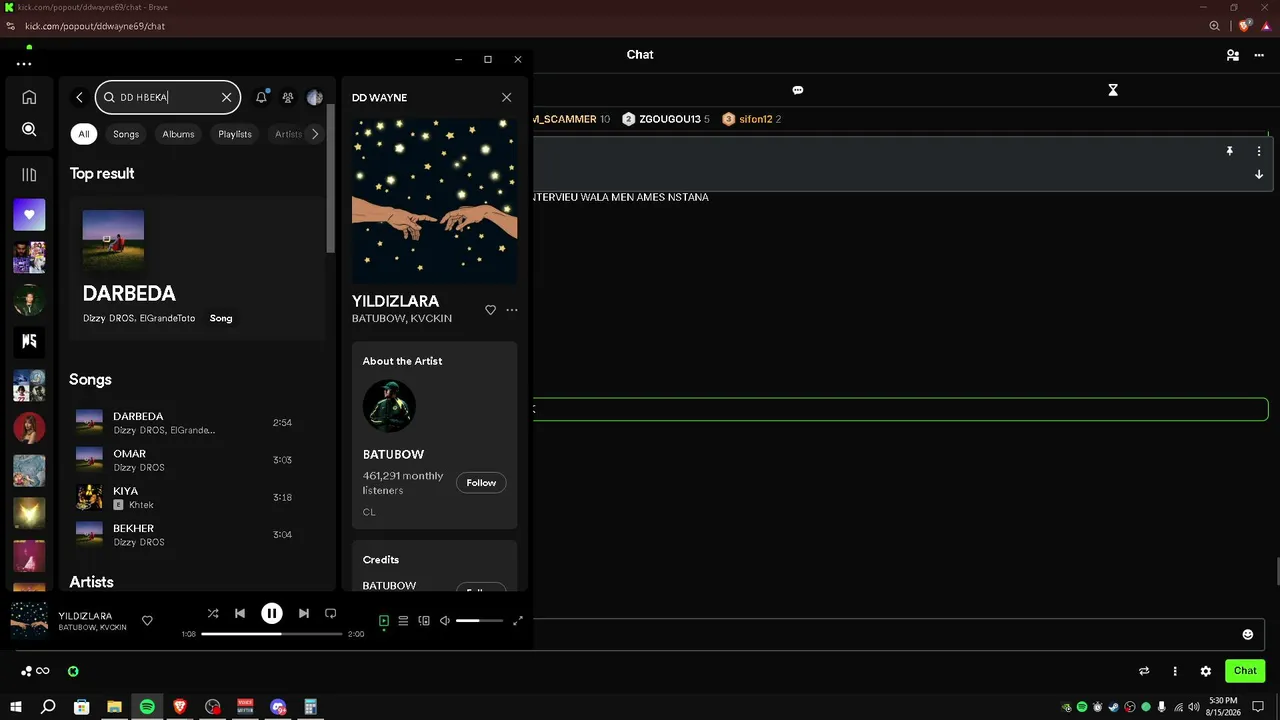Screen dimensions: 1280x720
Task: Open Kick chat settings gear
Action: pyautogui.click(x=1206, y=671)
